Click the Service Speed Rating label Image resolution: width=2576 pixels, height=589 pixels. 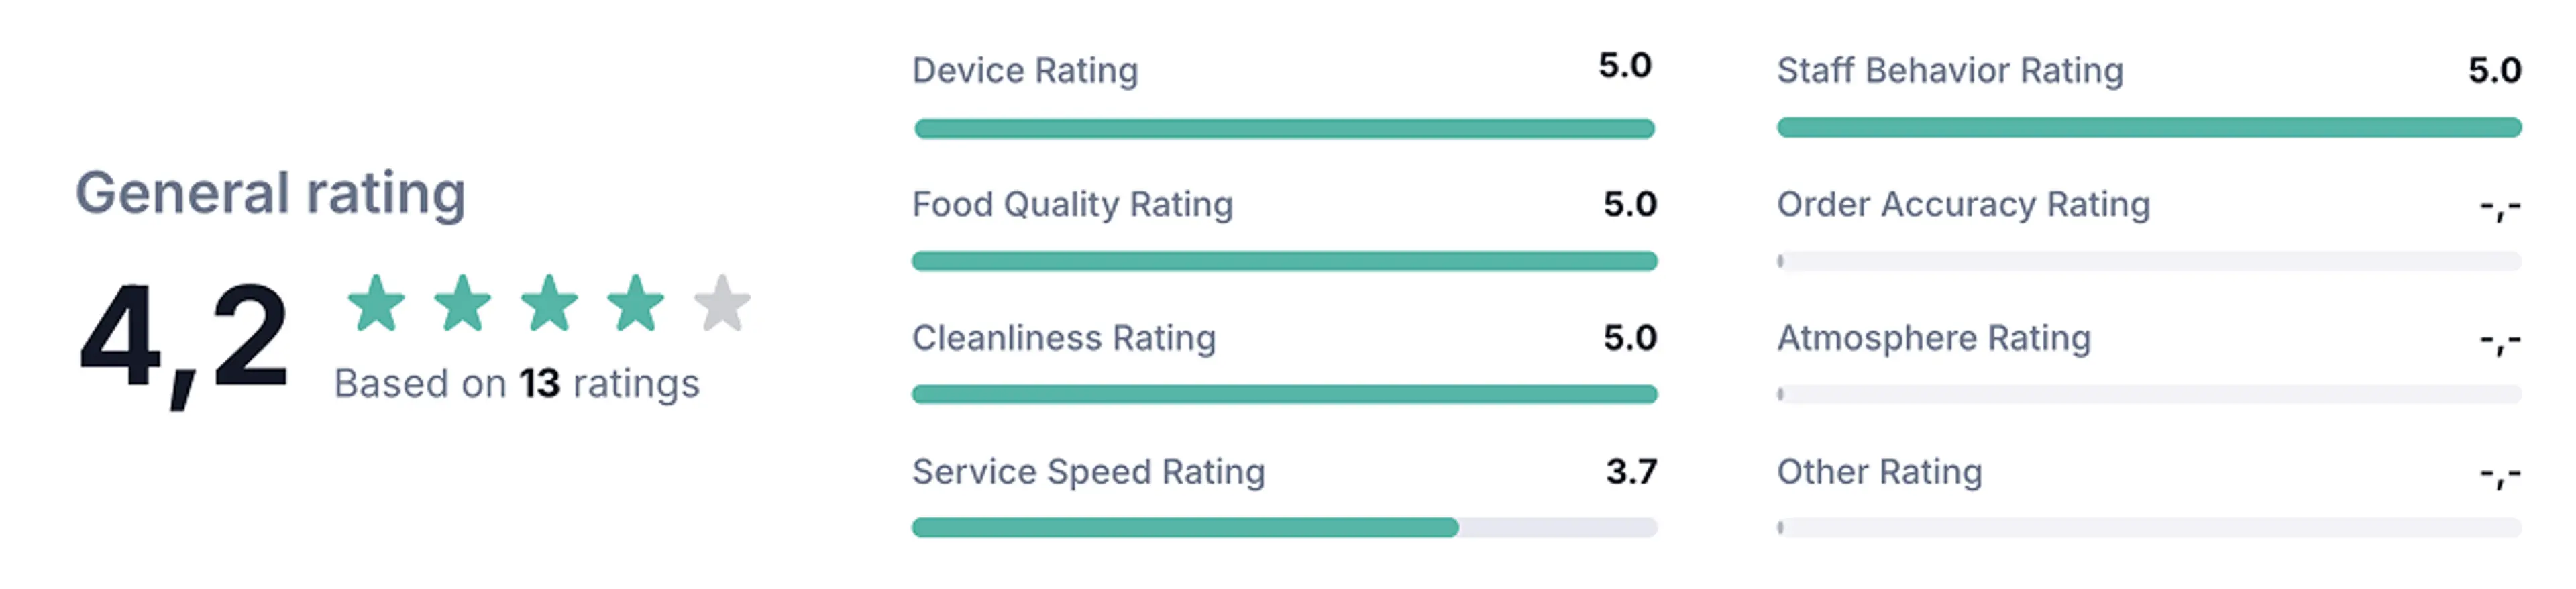click(x=1088, y=472)
